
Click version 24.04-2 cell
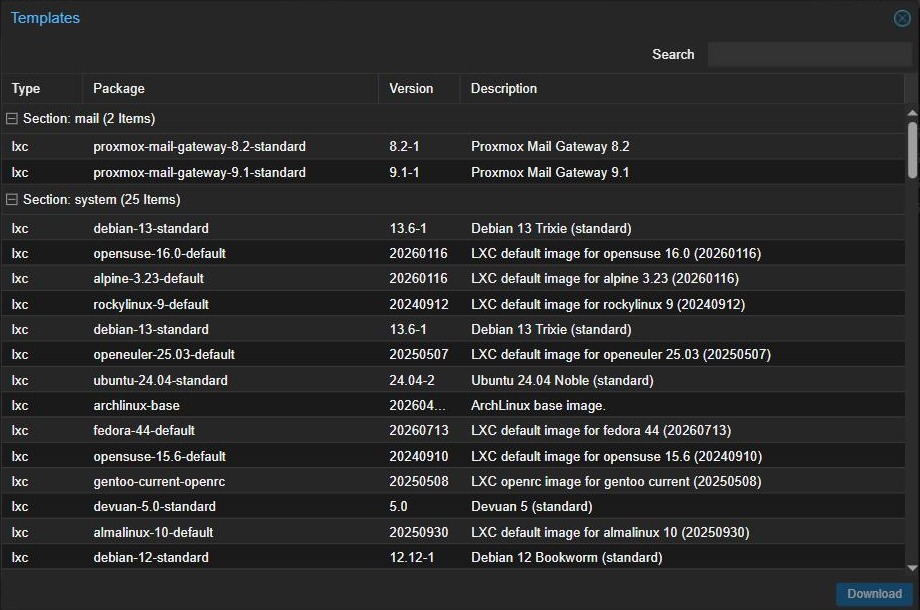(x=412, y=380)
